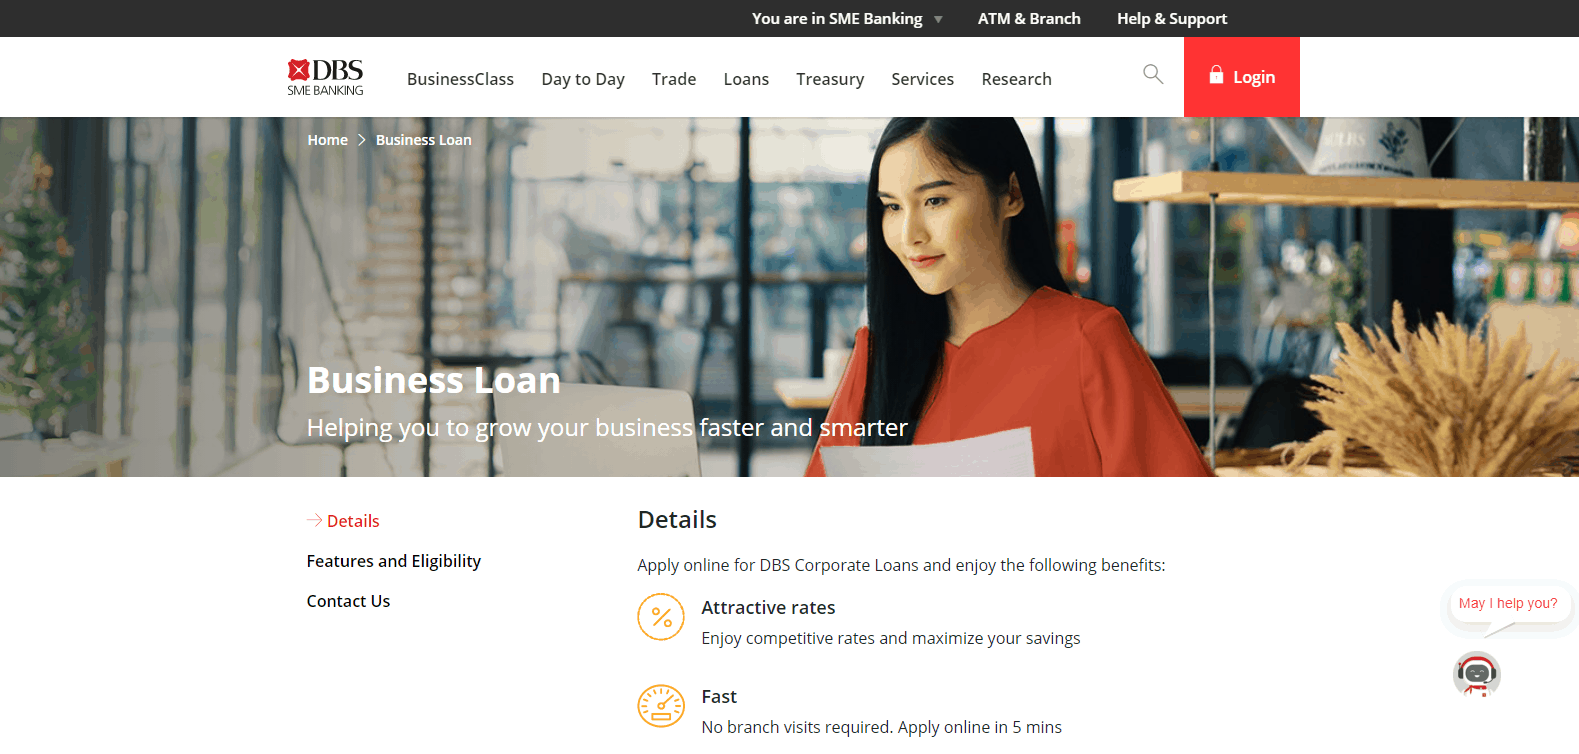Image resolution: width=1579 pixels, height=754 pixels.
Task: Open Help & Support link
Action: (1171, 19)
